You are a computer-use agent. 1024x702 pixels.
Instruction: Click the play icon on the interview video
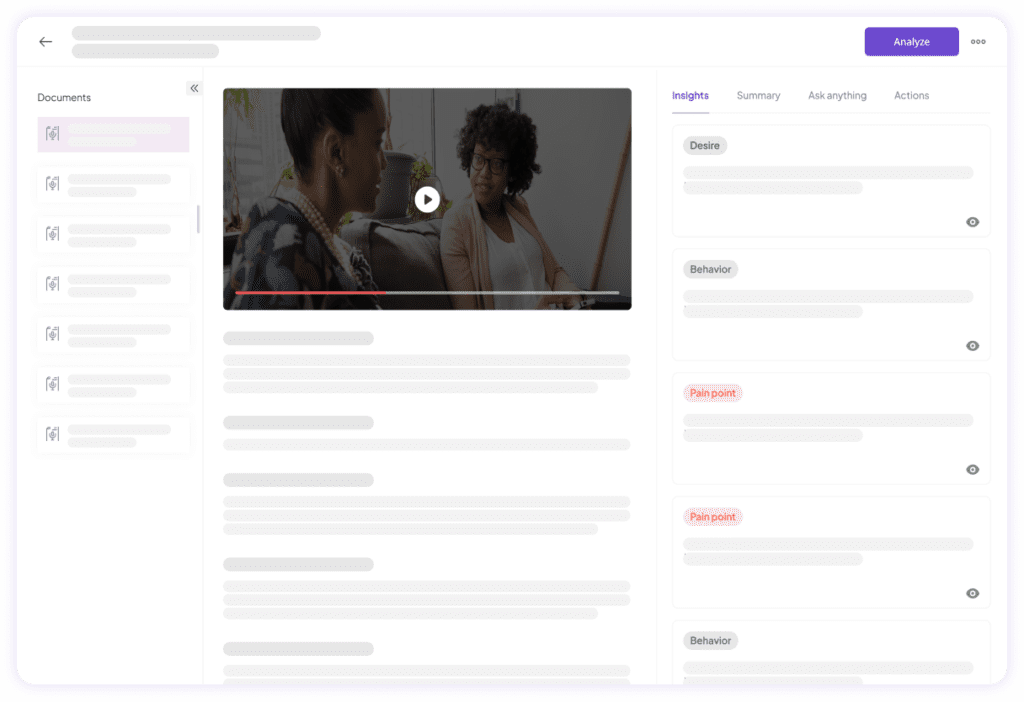click(427, 199)
